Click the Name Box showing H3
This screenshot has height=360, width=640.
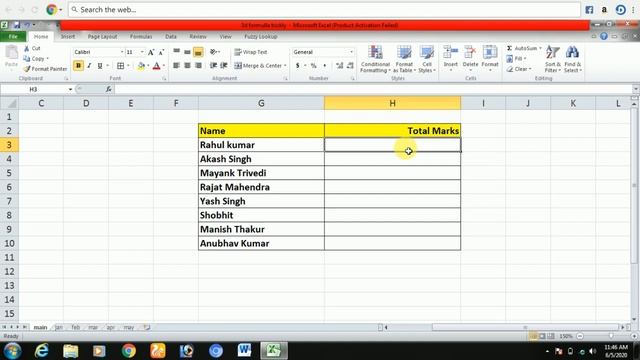(33, 89)
